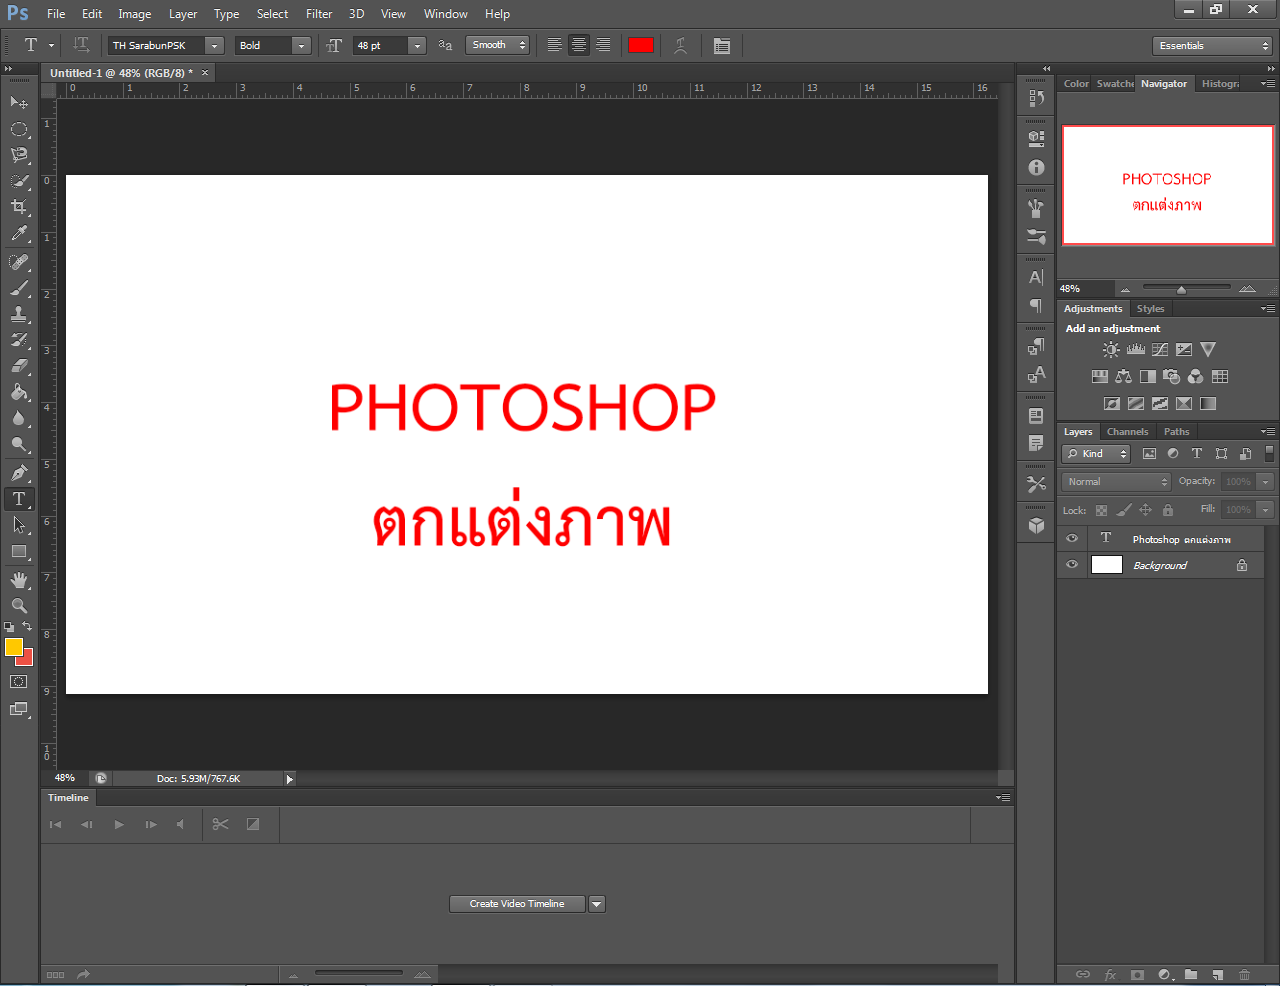
Task: Toggle Center text alignment
Action: click(579, 45)
